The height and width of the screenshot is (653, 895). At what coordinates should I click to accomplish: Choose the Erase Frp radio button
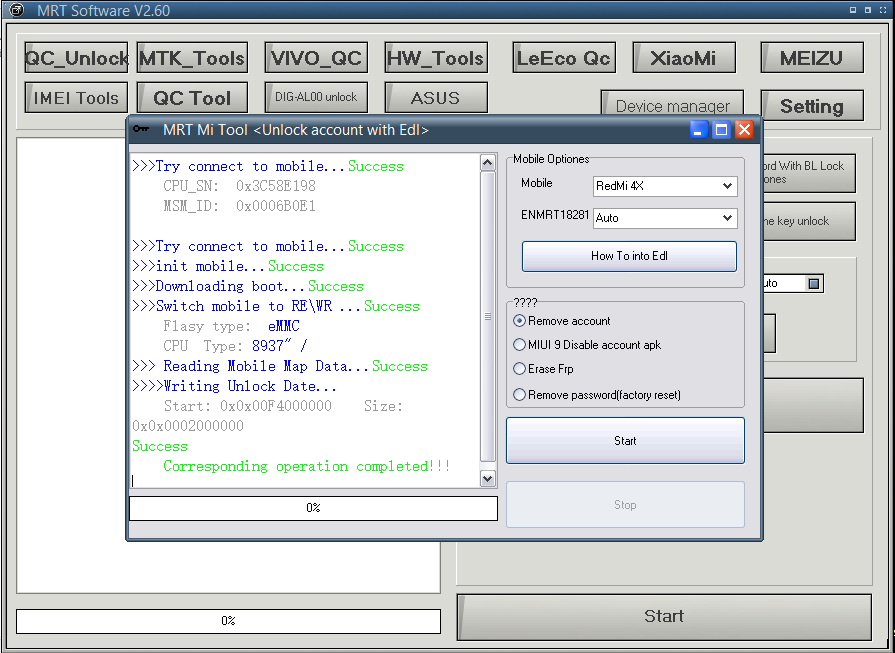pos(519,369)
